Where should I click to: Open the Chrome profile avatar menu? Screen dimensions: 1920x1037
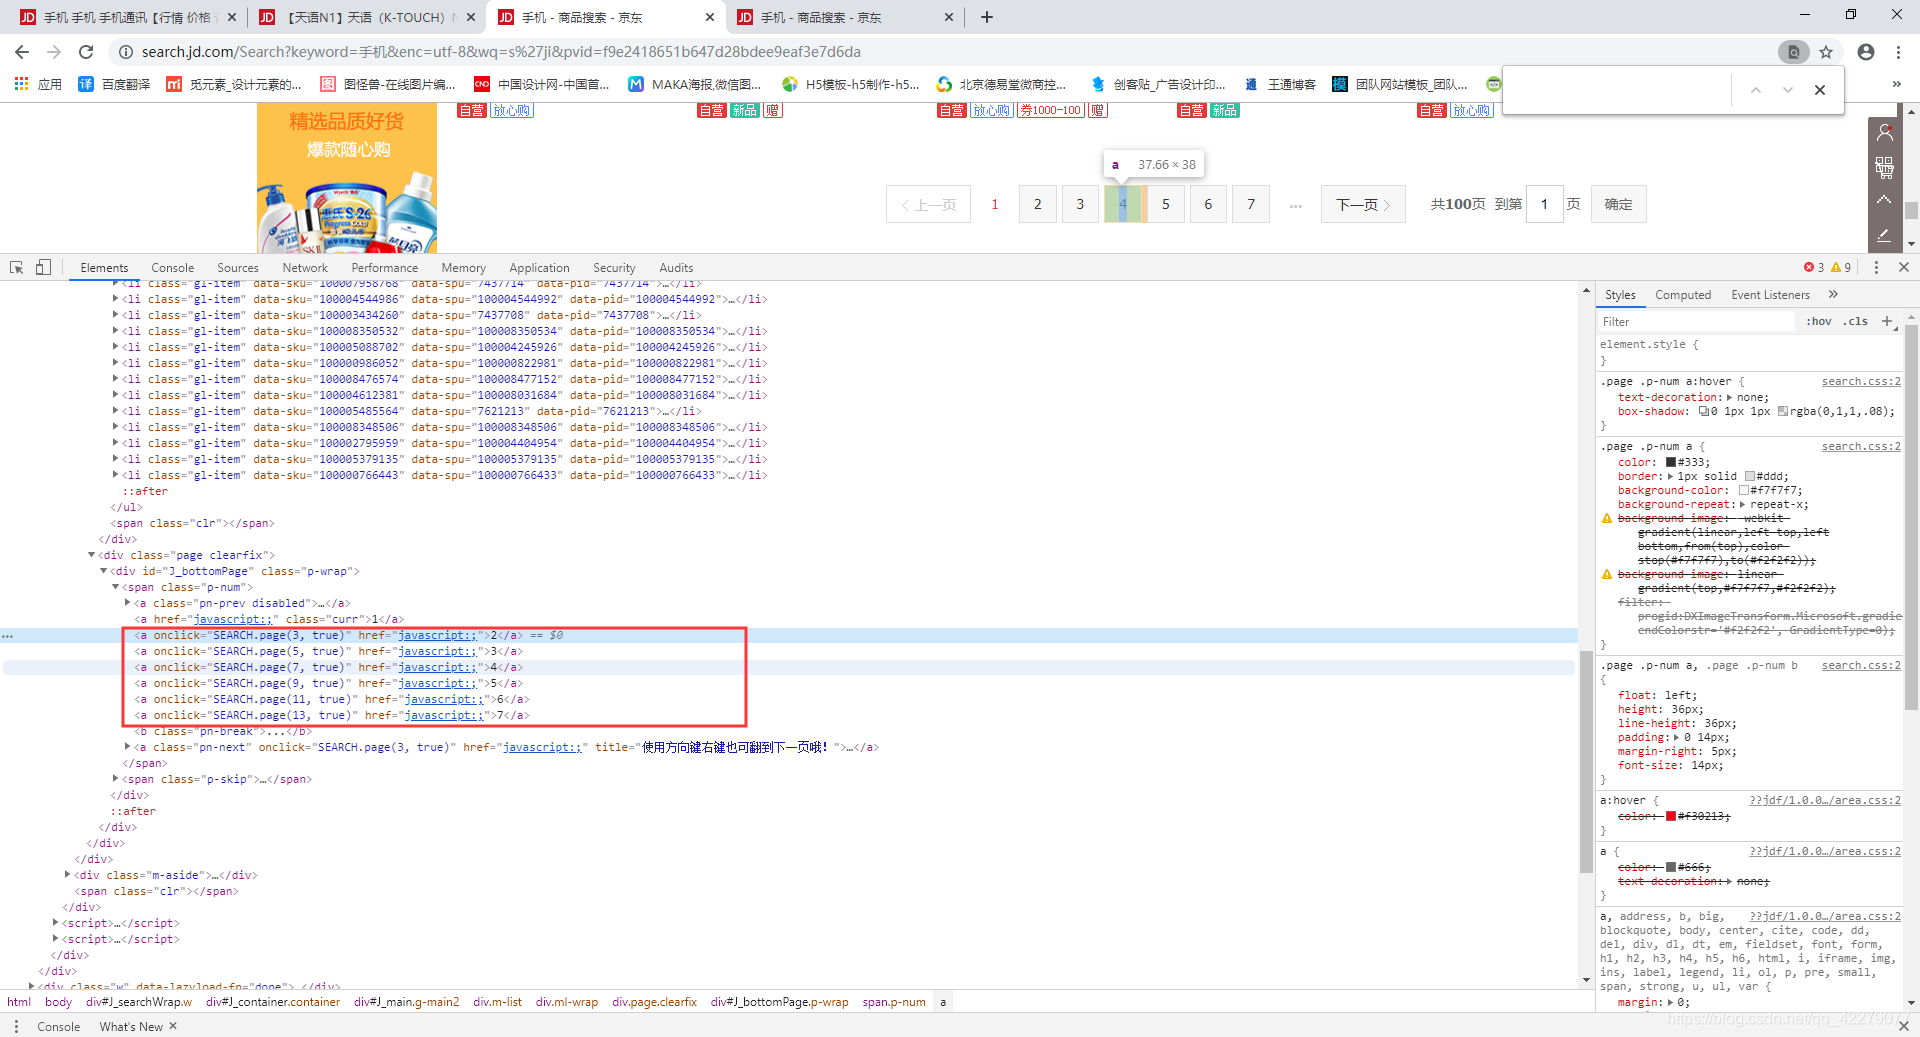pos(1866,52)
